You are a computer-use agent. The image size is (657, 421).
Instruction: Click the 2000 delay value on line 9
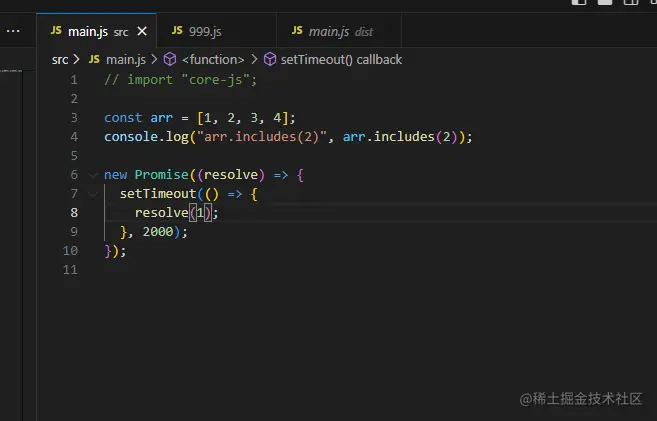point(158,232)
